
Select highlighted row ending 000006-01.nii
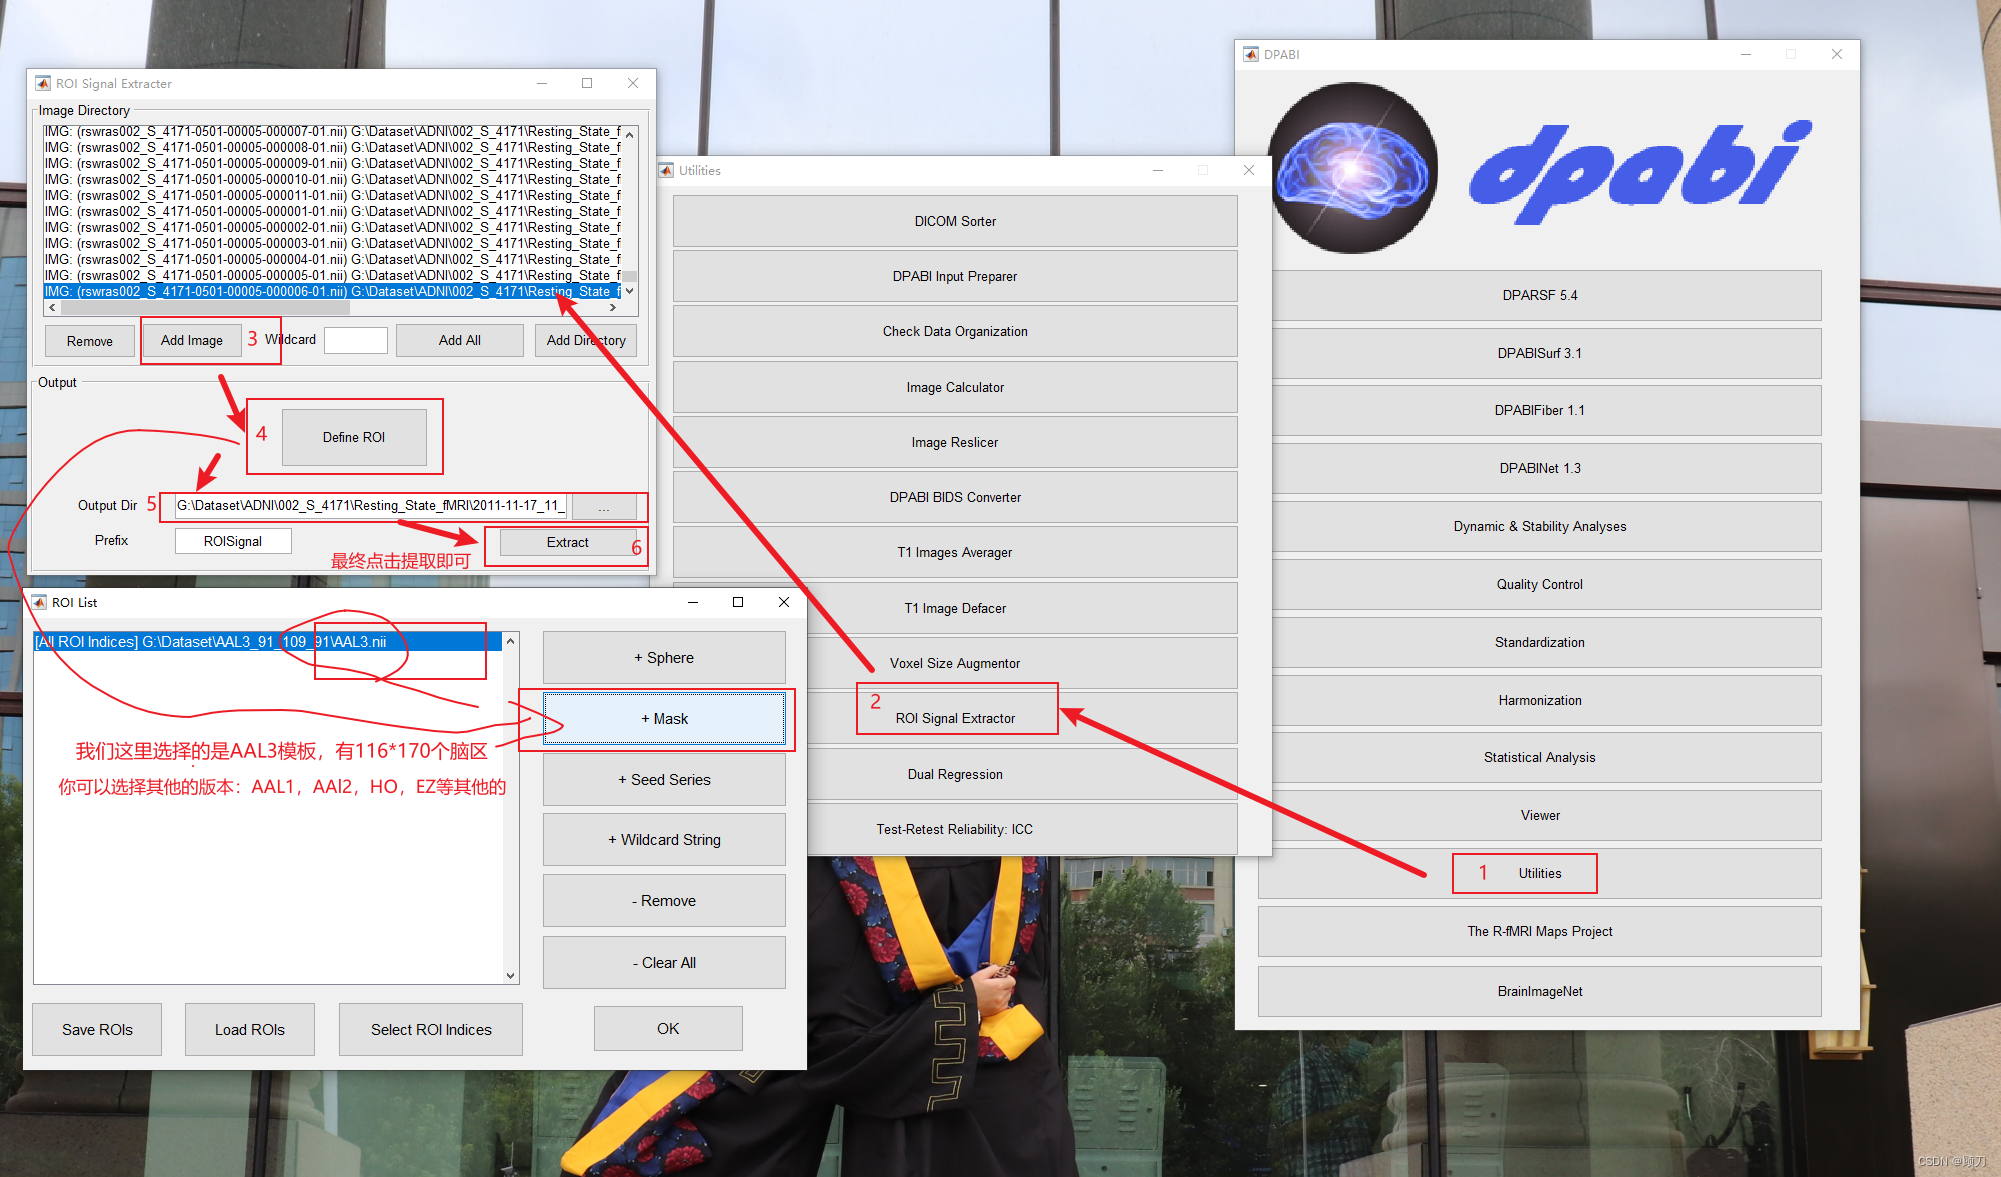[x=332, y=291]
